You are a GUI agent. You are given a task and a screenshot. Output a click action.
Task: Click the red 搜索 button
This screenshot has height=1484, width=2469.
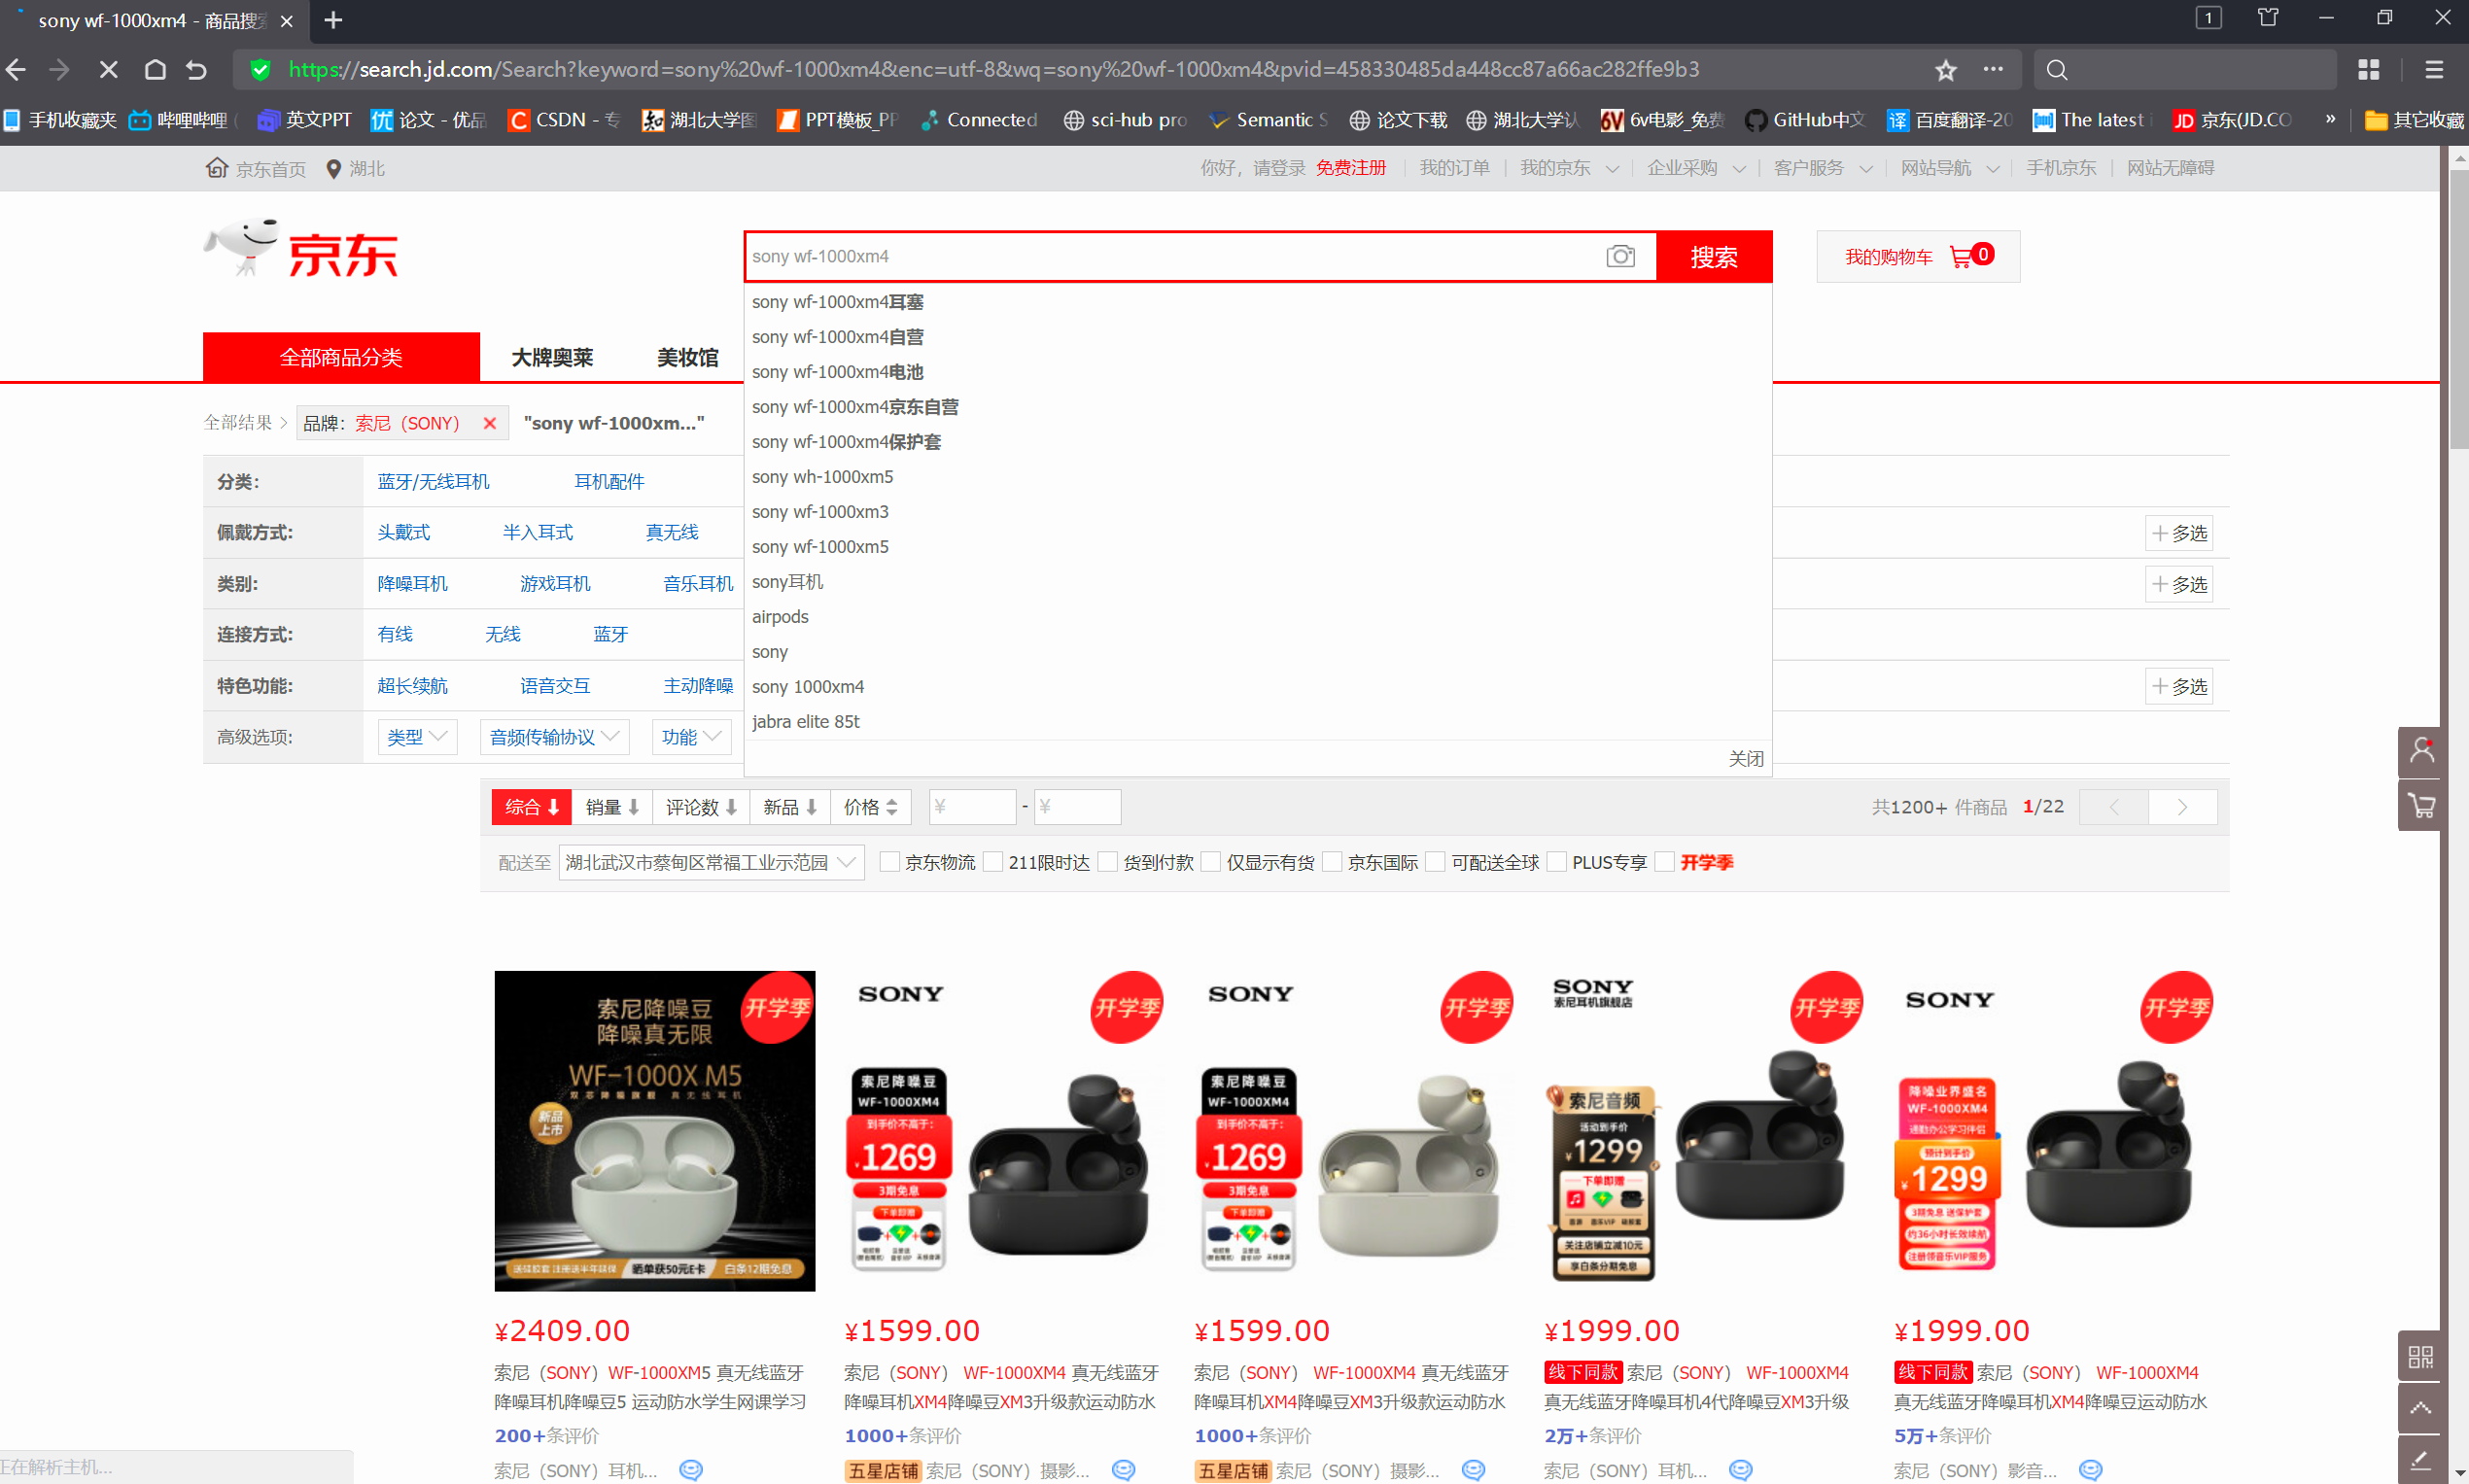[1713, 257]
